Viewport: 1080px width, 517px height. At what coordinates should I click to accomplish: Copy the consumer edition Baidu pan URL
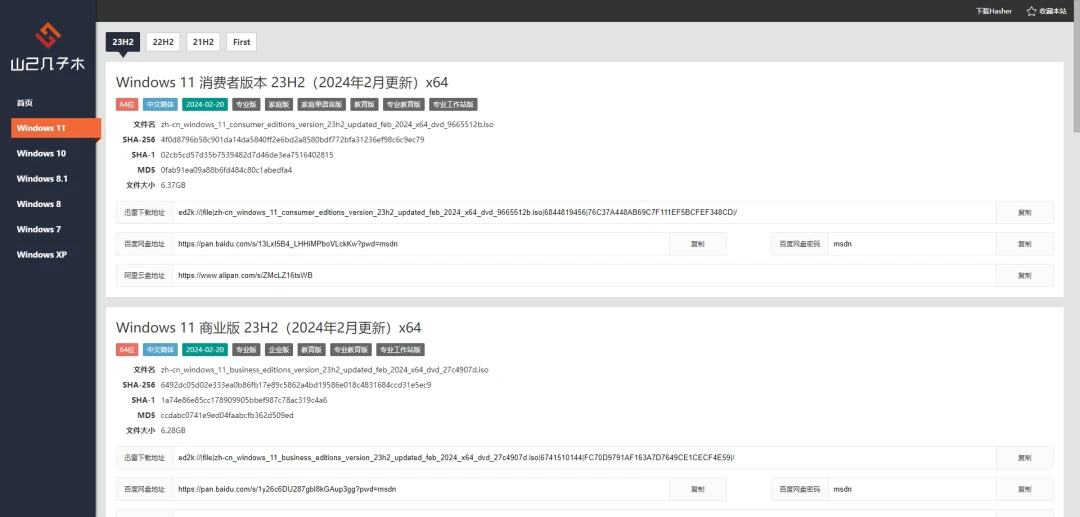point(697,244)
